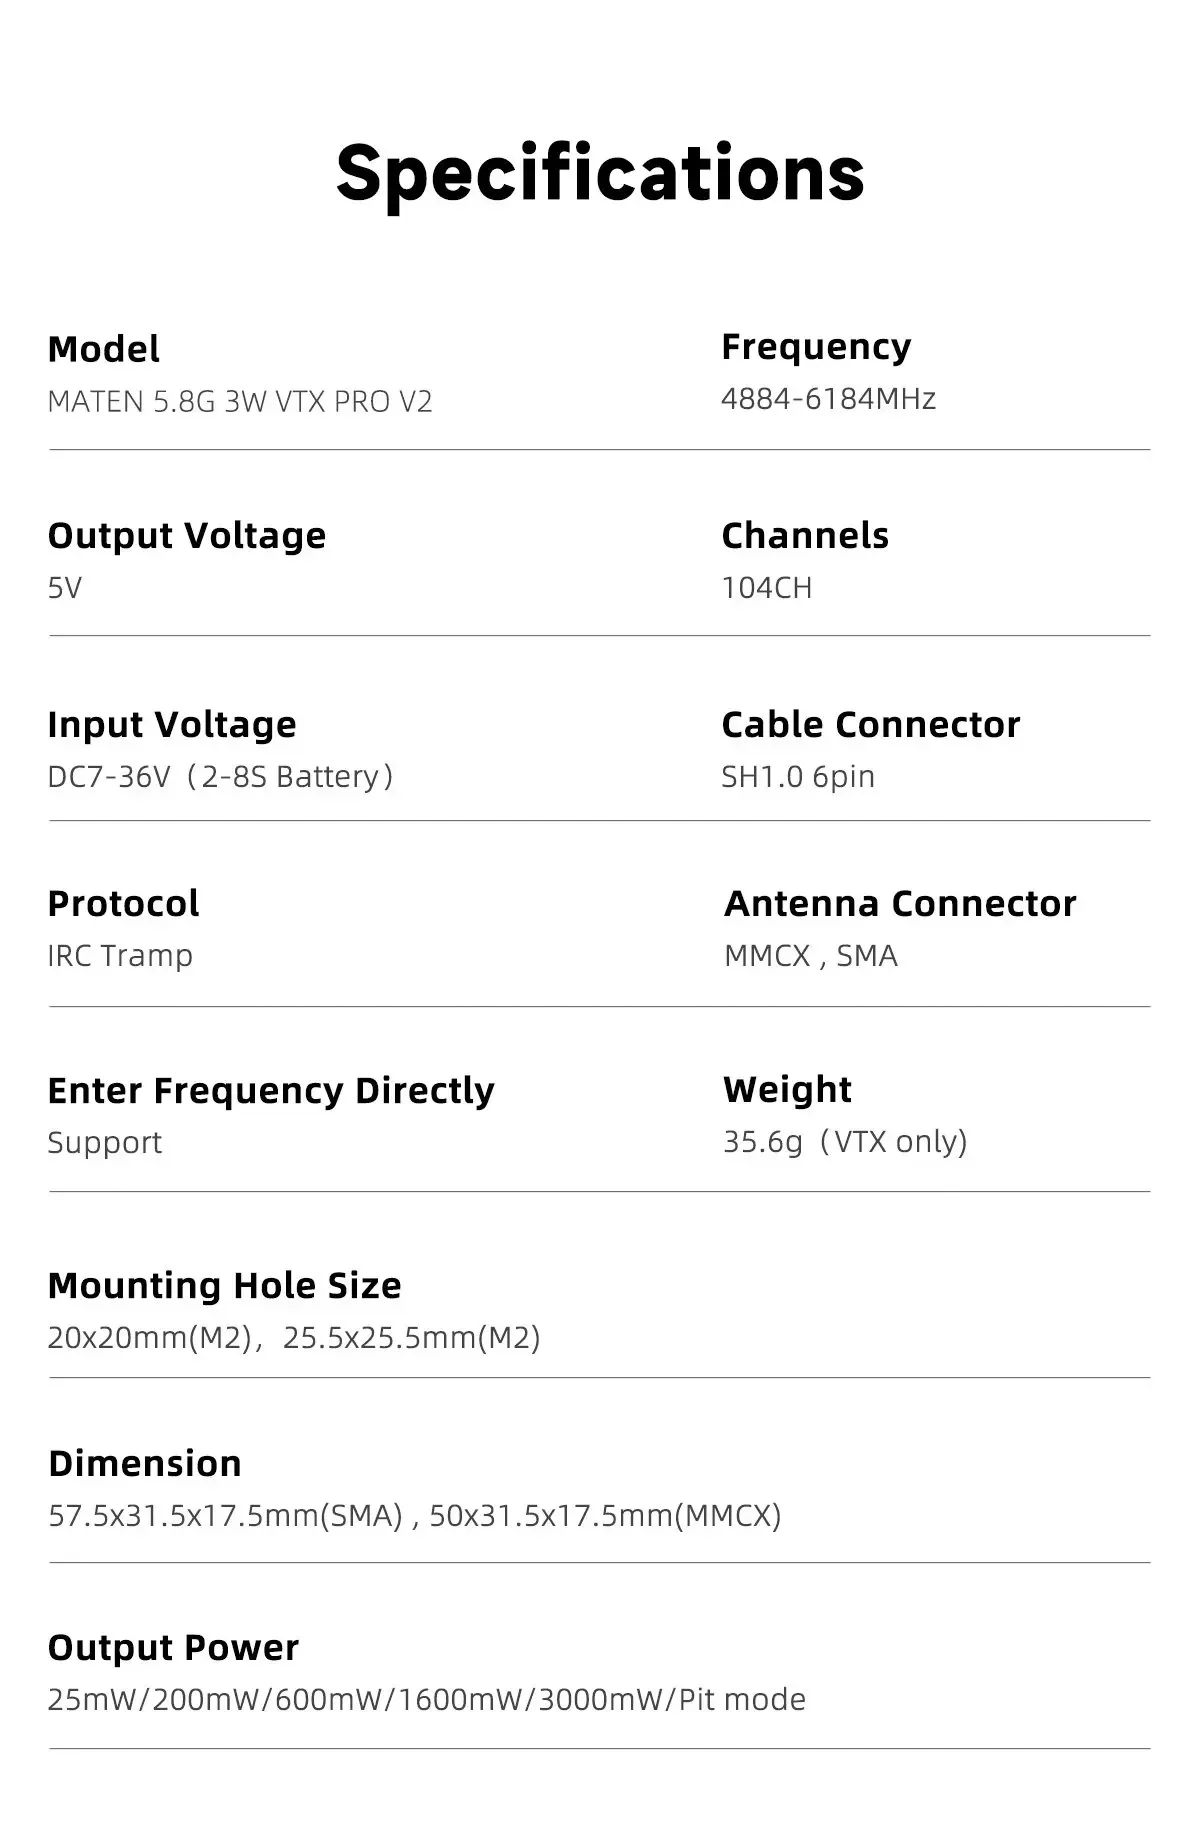Select the Dimension SMA and MMCX value
The image size is (1200, 1845).
pyautogui.click(x=415, y=1516)
